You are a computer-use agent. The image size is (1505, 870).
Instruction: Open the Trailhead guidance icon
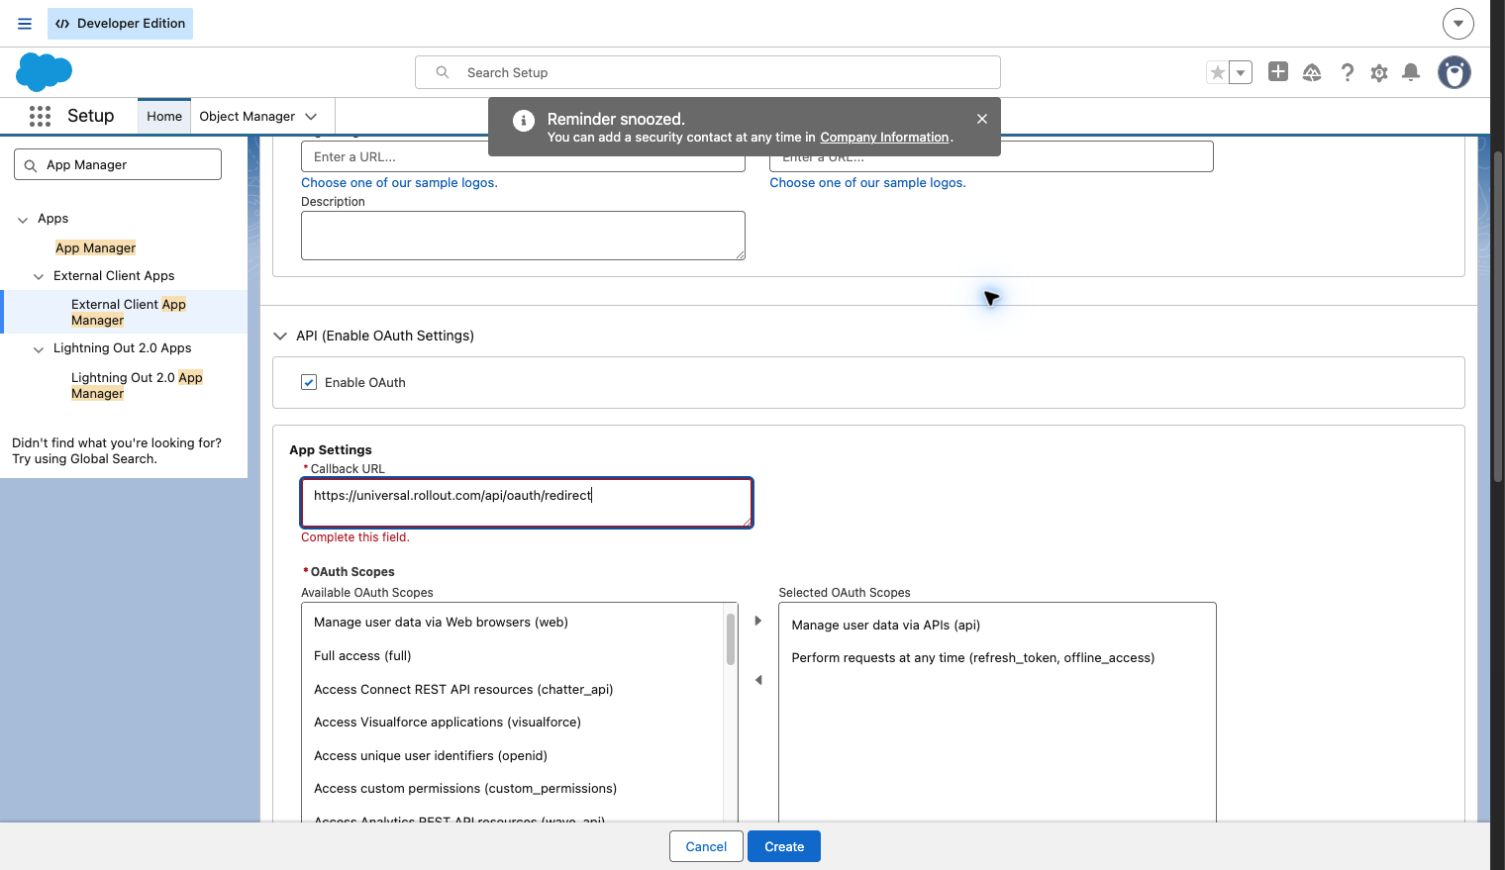[1312, 72]
